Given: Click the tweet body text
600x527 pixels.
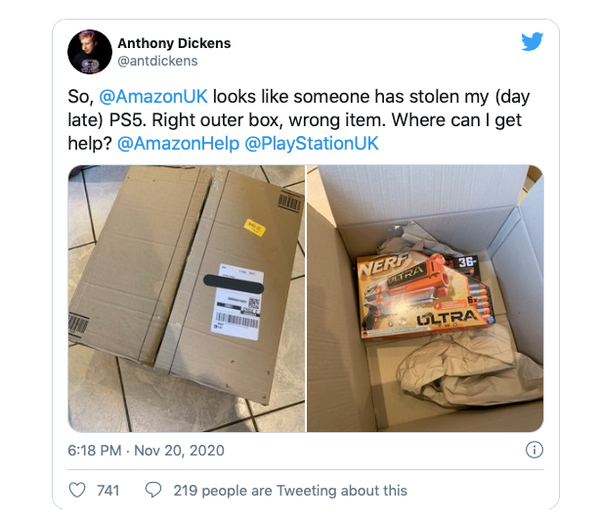Looking at the screenshot, I should pos(299,120).
